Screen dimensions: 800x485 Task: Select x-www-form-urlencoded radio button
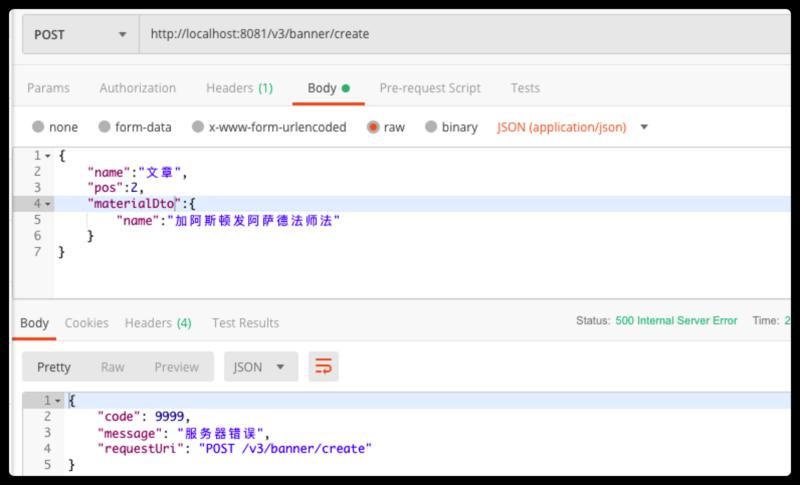(x=200, y=127)
